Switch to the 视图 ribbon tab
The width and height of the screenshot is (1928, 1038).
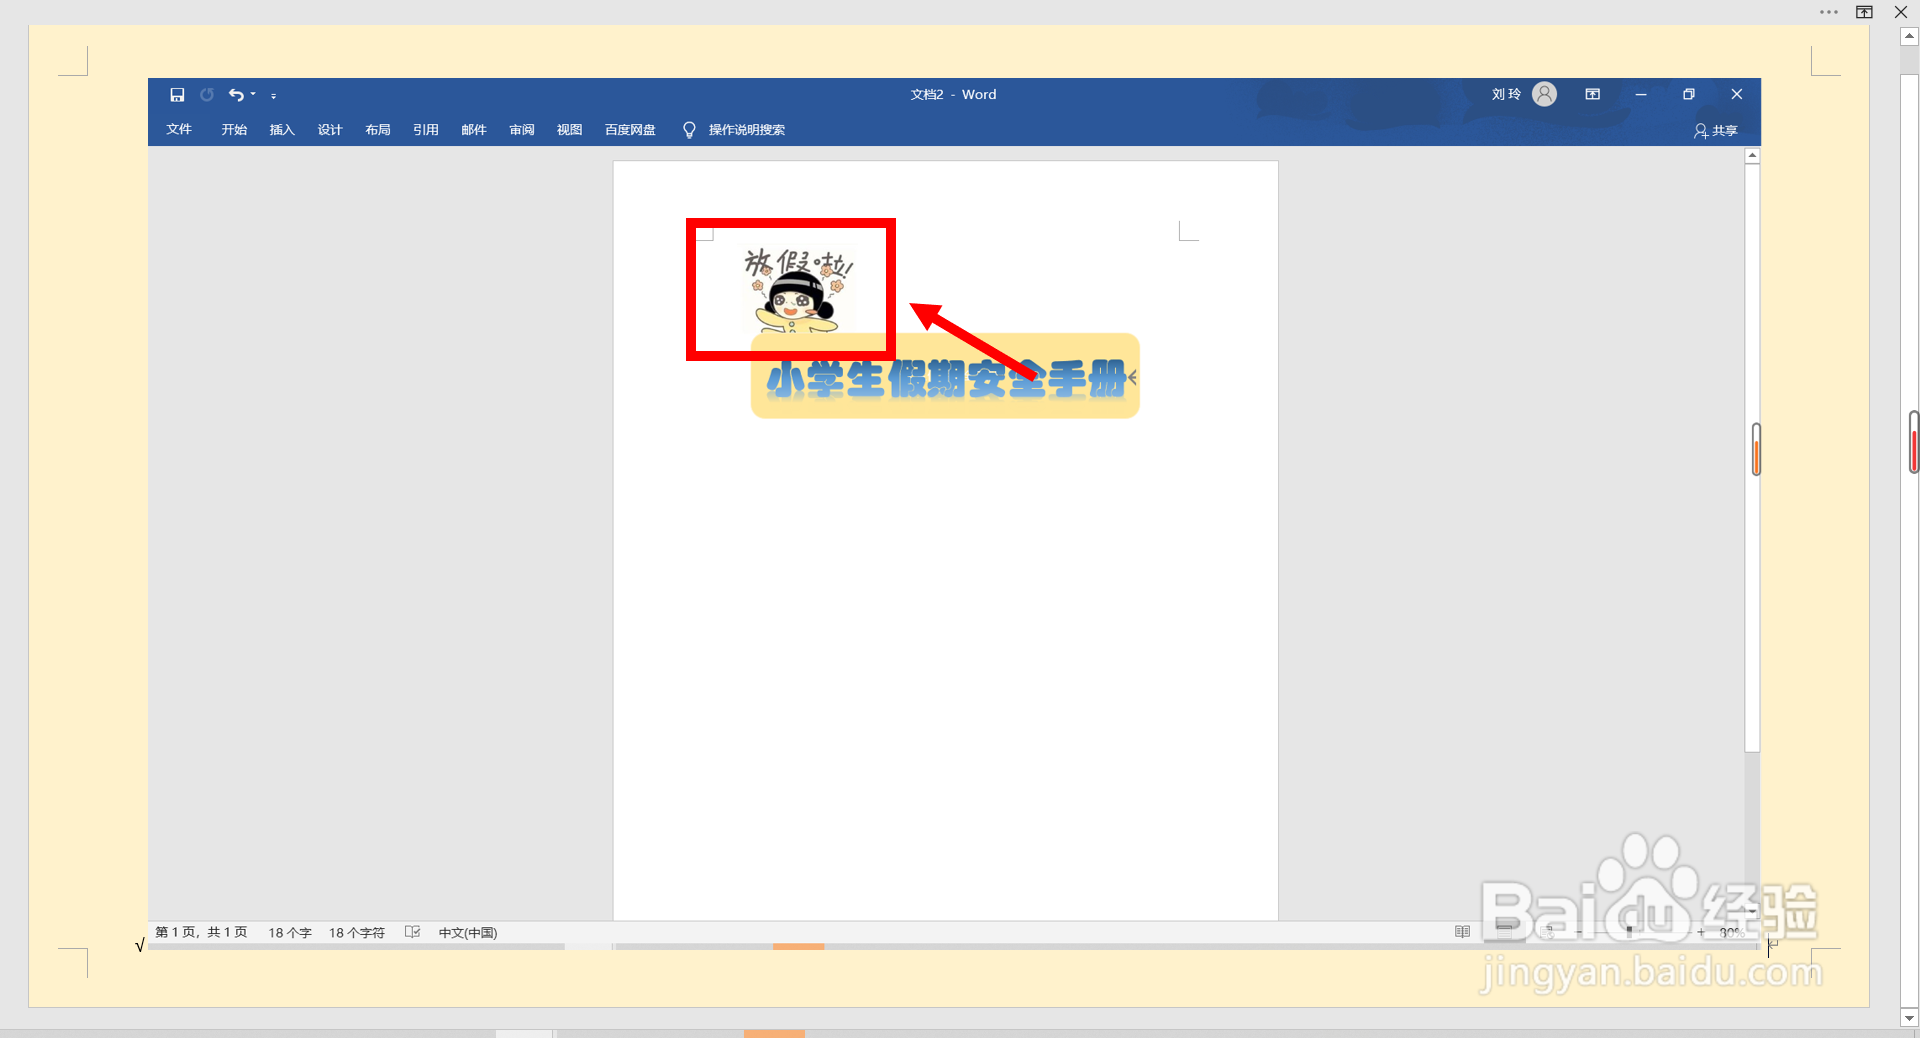click(570, 130)
